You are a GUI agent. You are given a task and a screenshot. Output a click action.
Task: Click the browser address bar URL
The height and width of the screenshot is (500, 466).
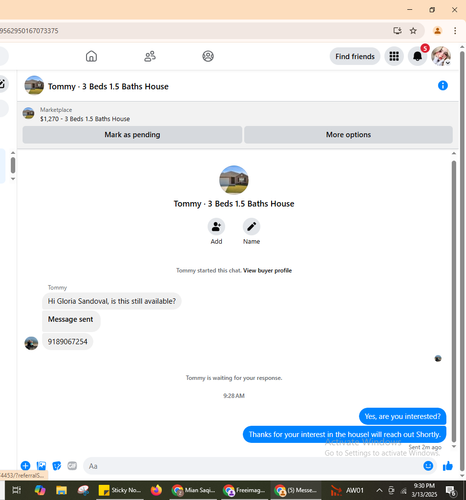tap(29, 31)
